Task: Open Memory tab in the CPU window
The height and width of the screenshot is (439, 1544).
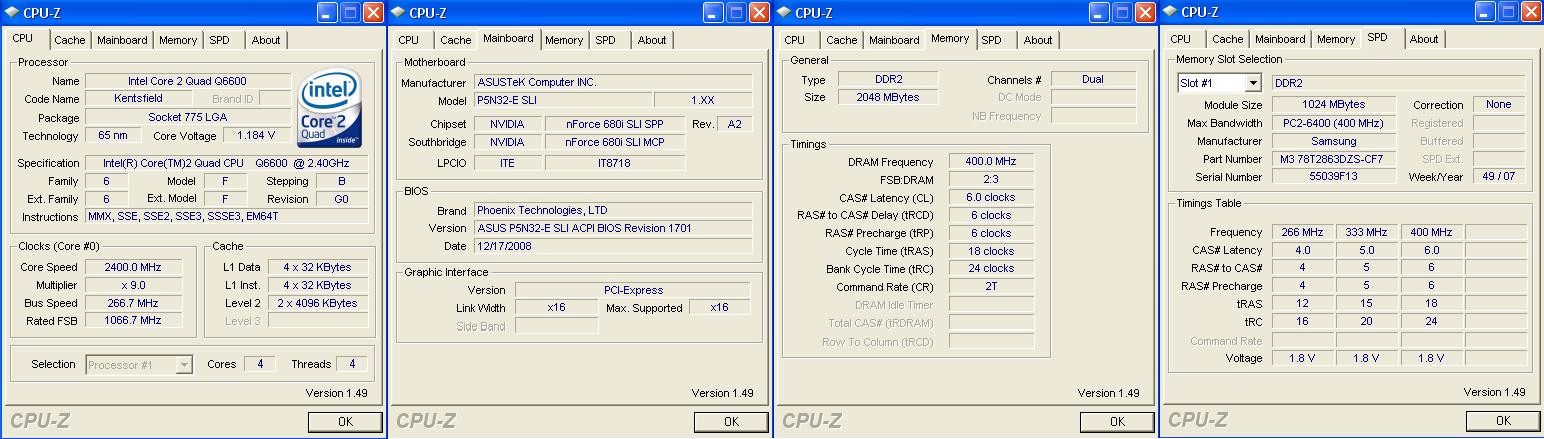Action: [178, 40]
